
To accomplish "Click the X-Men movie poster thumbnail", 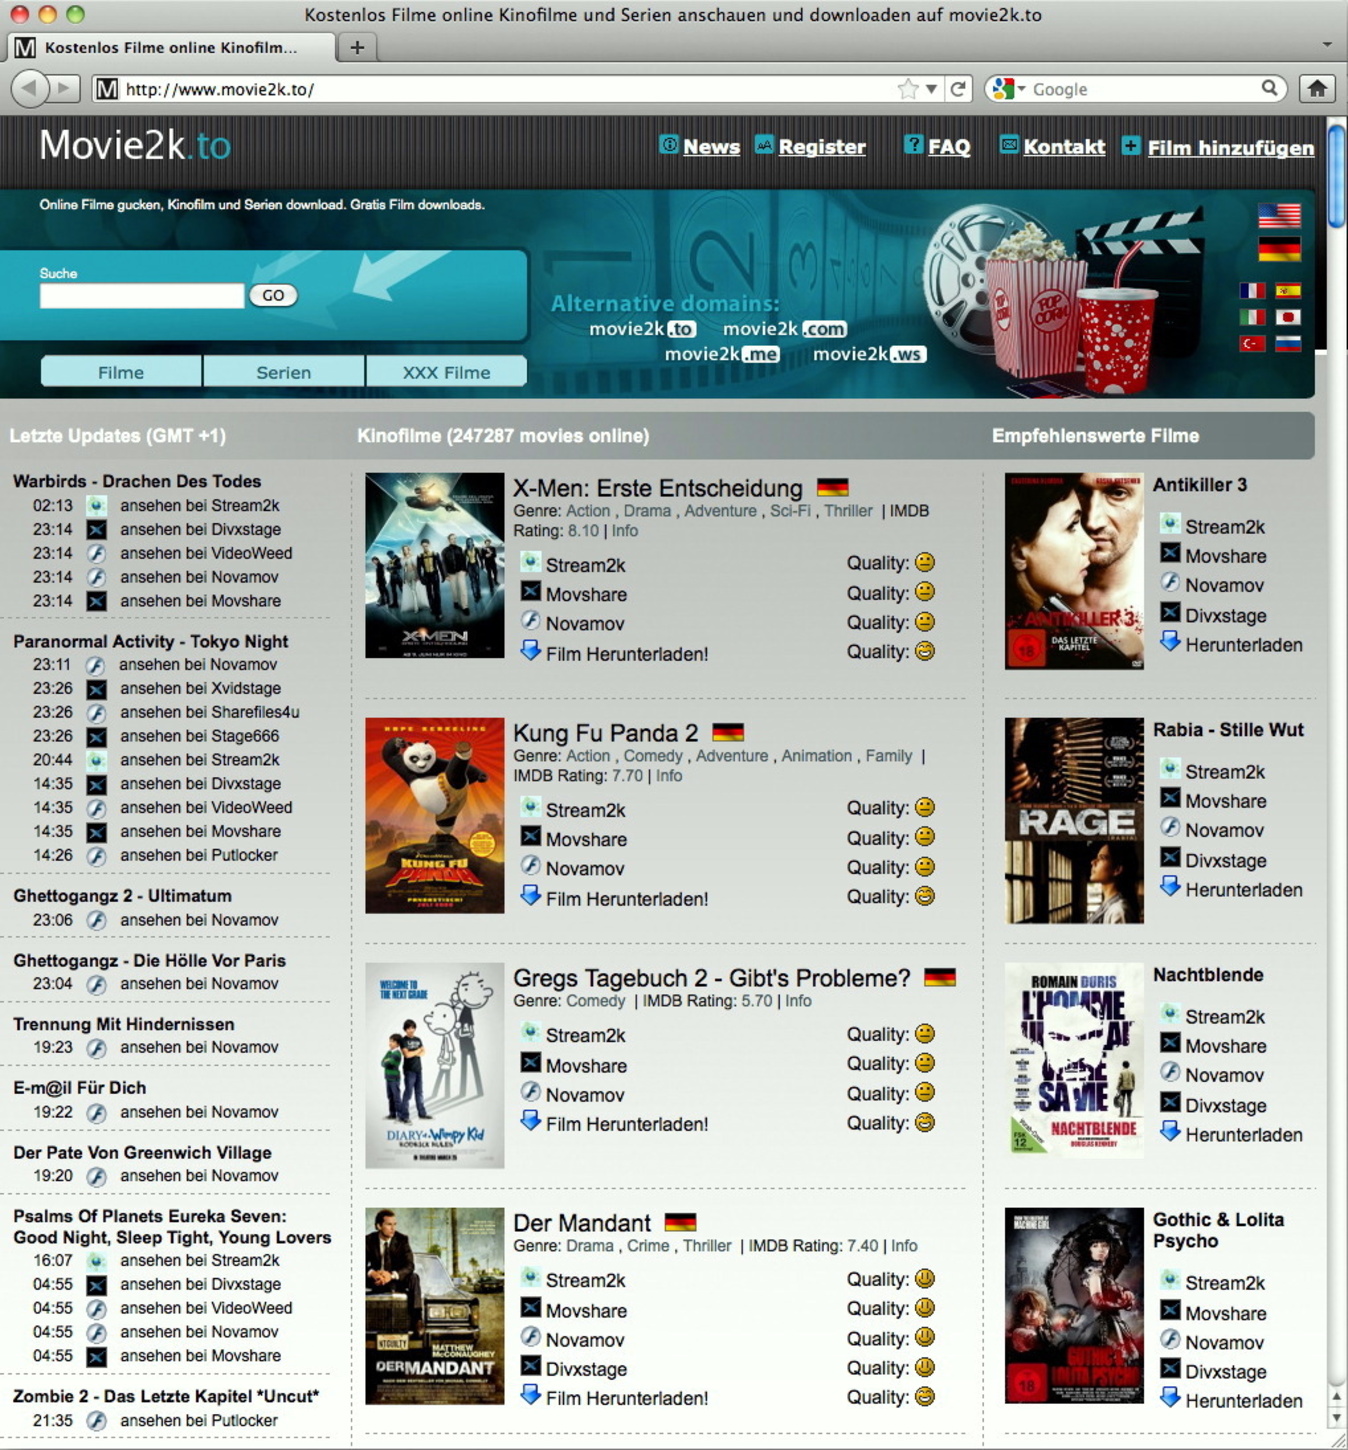I will (435, 565).
